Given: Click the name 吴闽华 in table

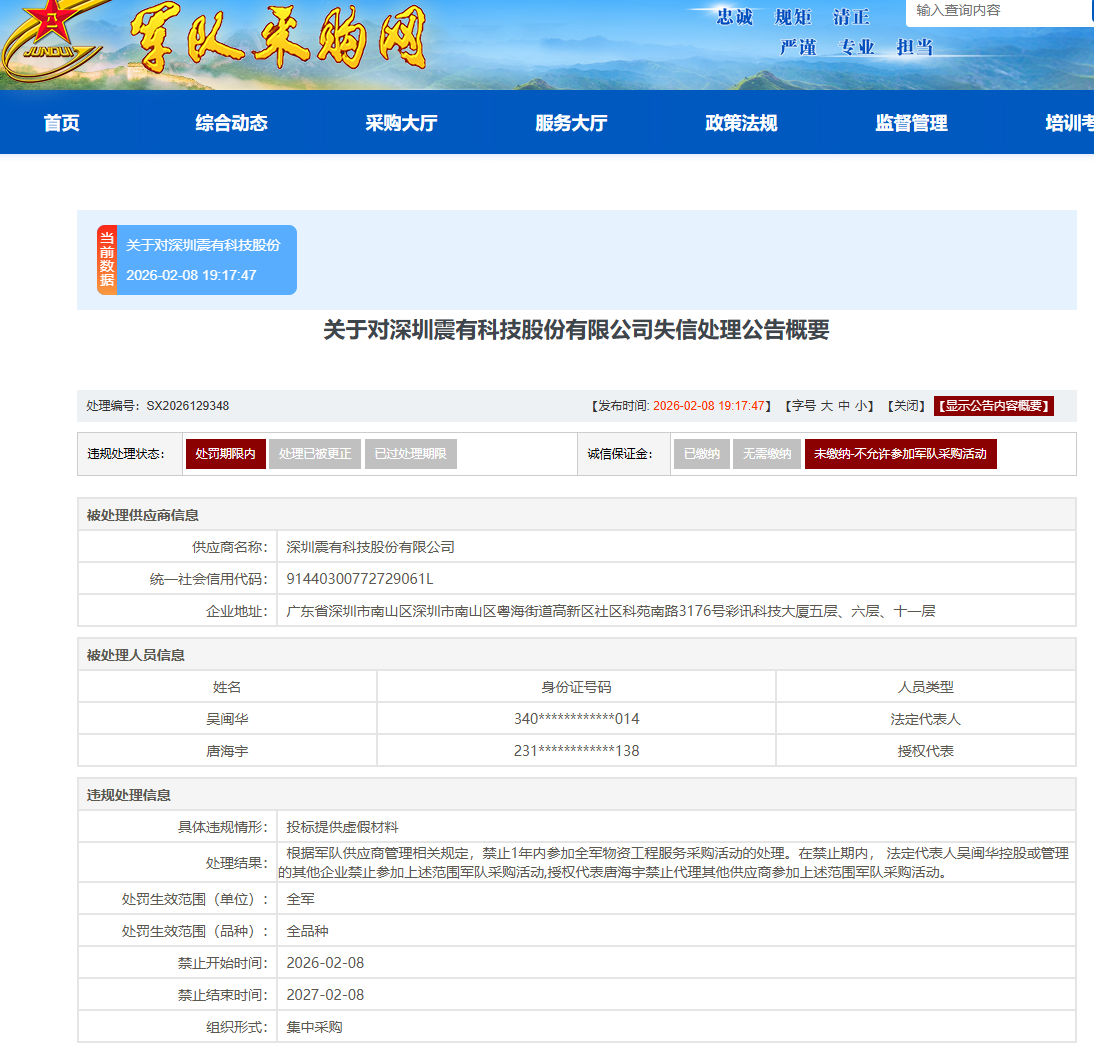Looking at the screenshot, I should pos(227,719).
